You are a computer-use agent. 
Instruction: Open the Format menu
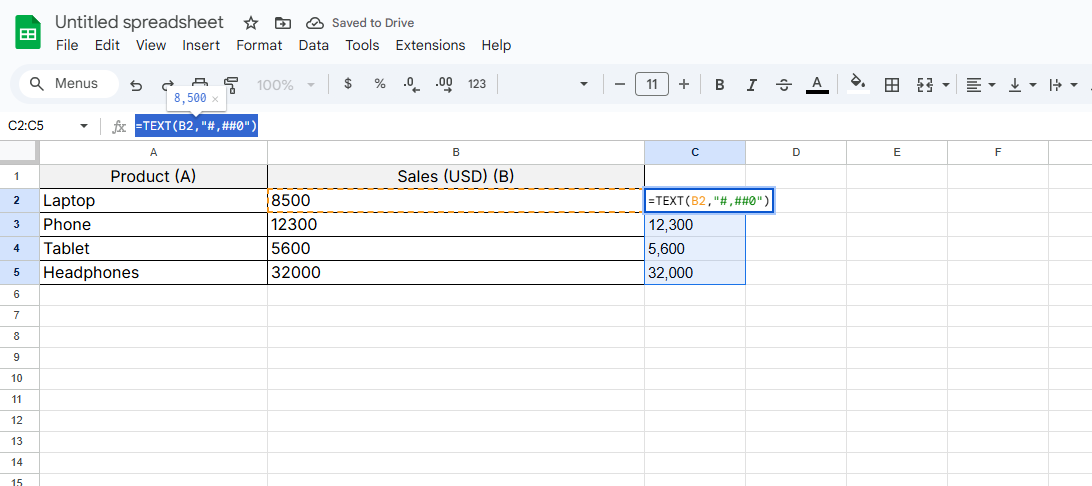(259, 45)
